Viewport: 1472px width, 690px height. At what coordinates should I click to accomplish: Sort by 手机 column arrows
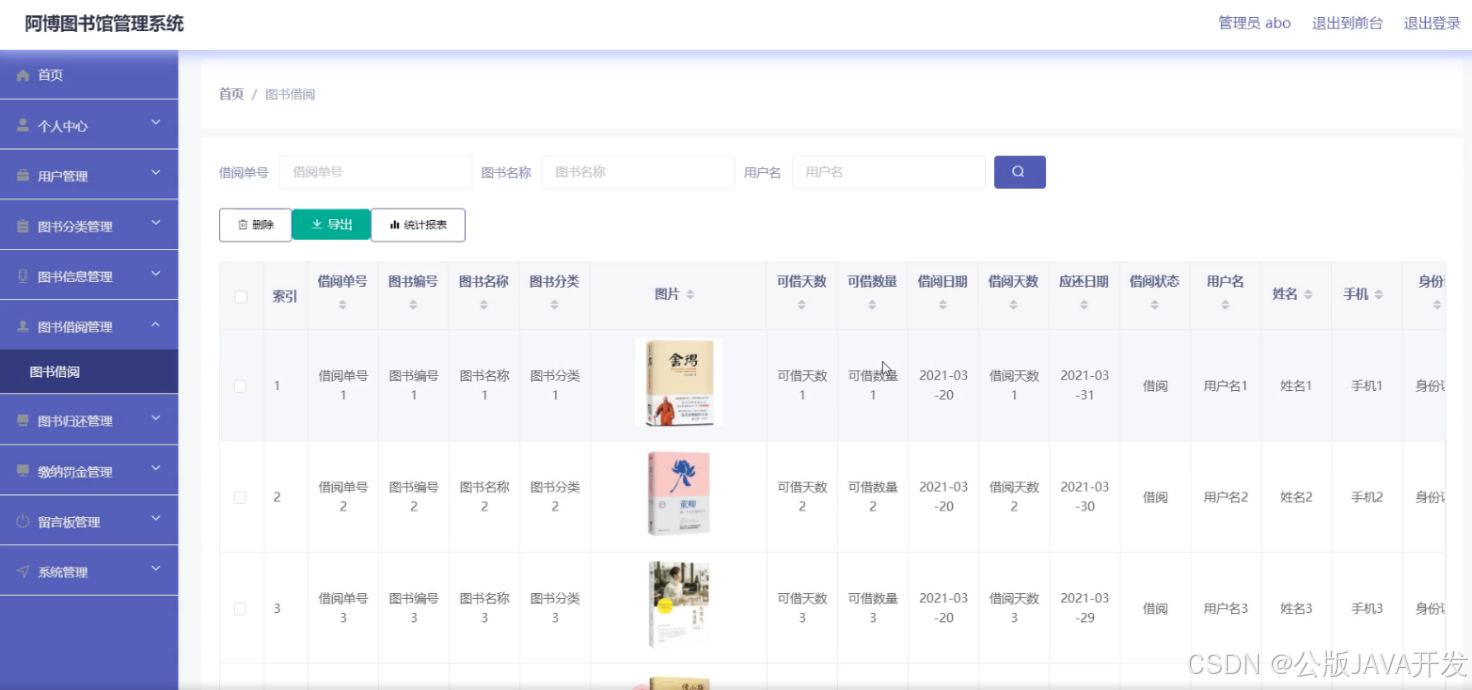(1379, 295)
